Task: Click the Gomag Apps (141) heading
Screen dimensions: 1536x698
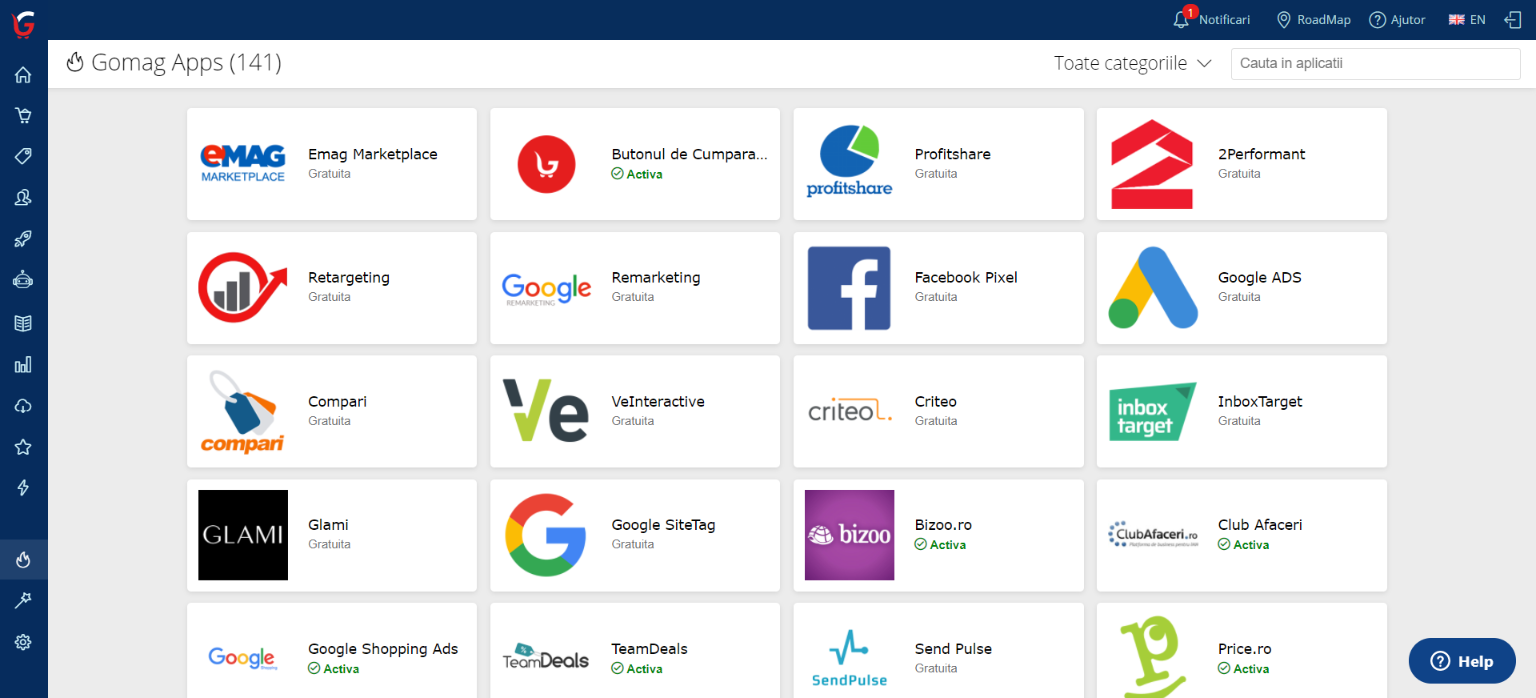Action: point(186,63)
